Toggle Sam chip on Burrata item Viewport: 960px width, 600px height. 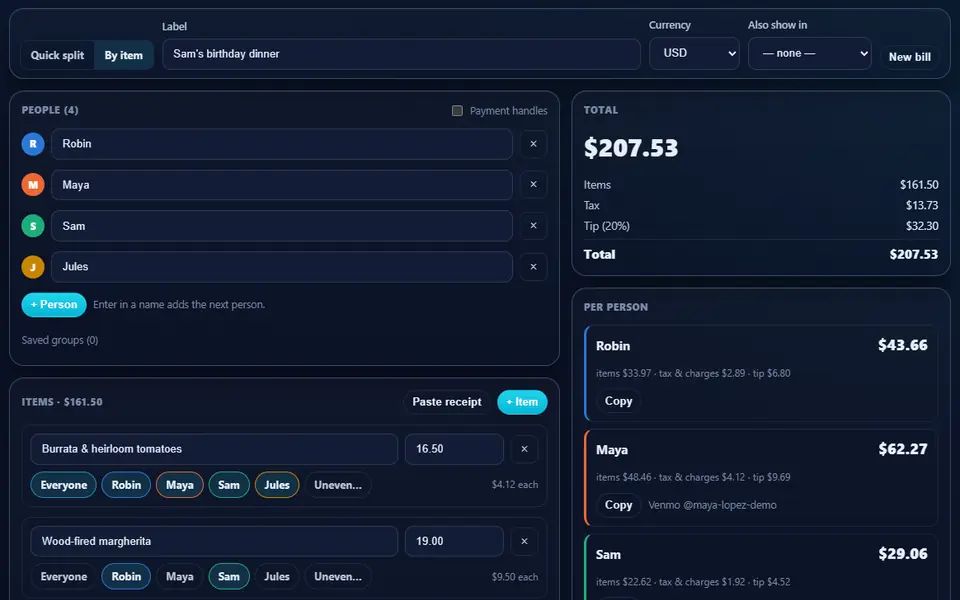point(229,485)
